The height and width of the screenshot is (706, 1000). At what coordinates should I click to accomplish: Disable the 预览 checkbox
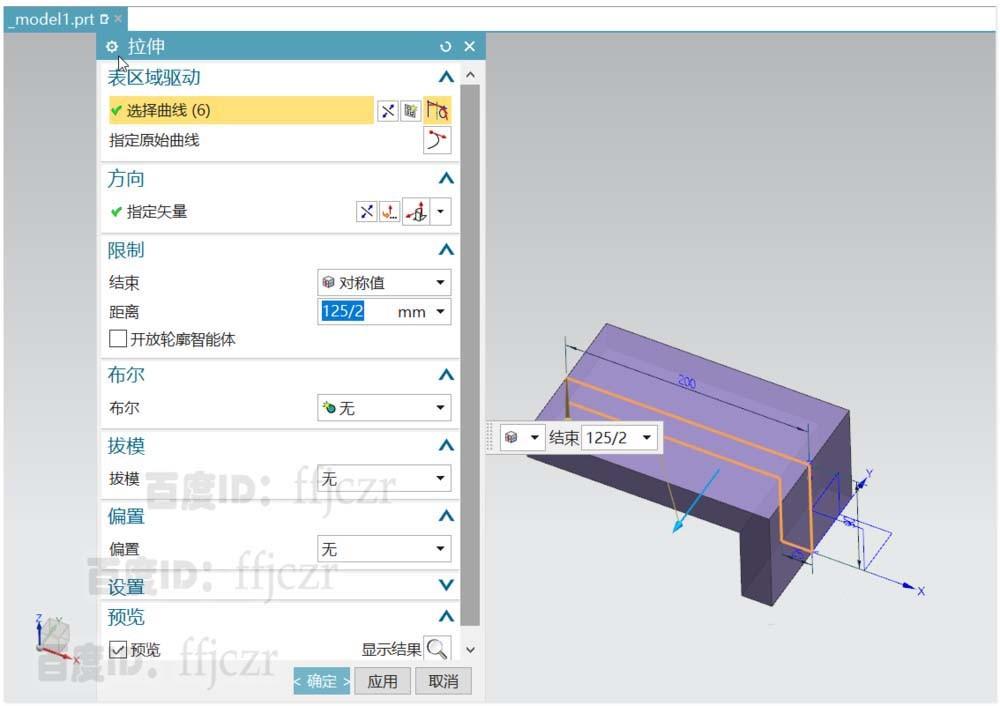coord(117,649)
